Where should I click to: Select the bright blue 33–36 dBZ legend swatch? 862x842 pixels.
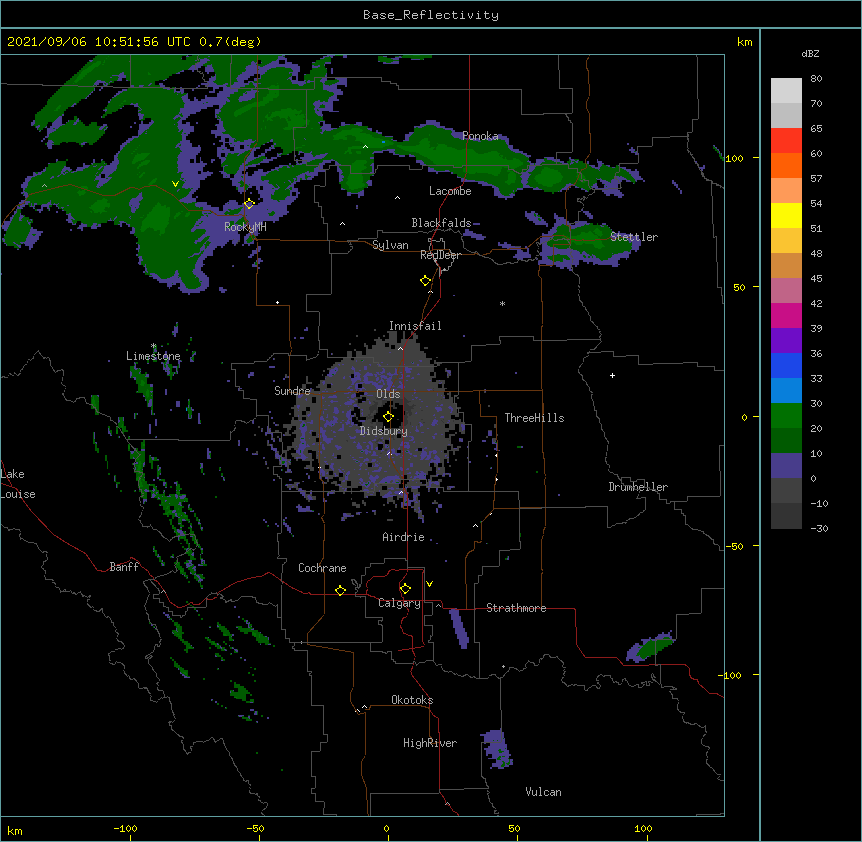786,365
